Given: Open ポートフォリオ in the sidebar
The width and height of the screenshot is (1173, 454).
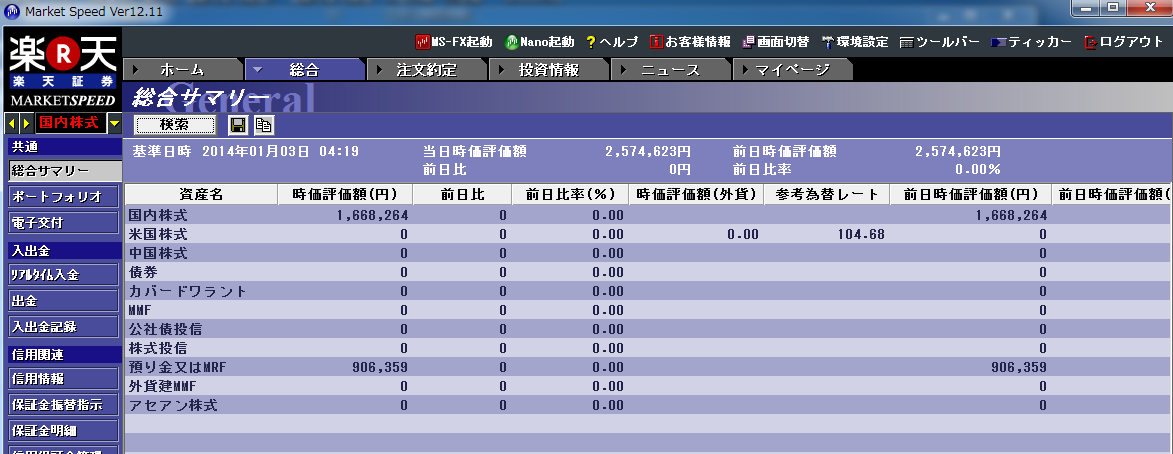Looking at the screenshot, I should pyautogui.click(x=63, y=197).
